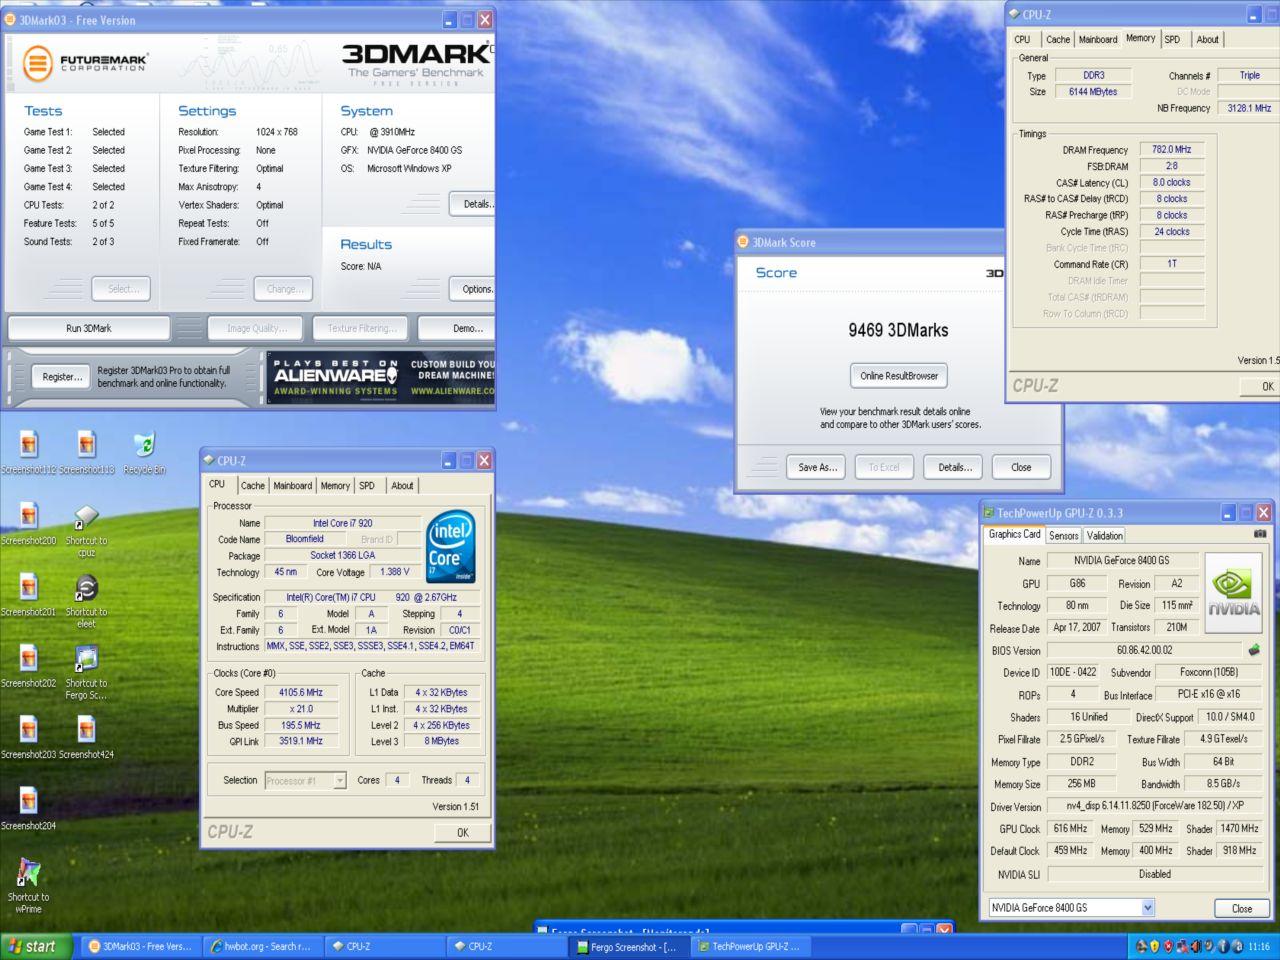Image resolution: width=1280 pixels, height=960 pixels.
Task: Click the DRAM Frequency value 782.0 MHz
Action: coord(1171,149)
